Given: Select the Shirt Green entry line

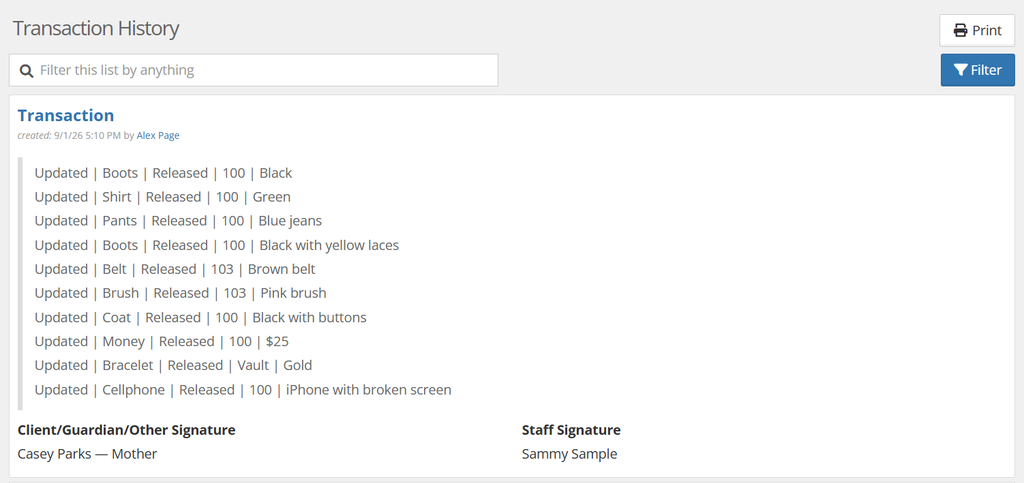Looking at the screenshot, I should tap(163, 197).
